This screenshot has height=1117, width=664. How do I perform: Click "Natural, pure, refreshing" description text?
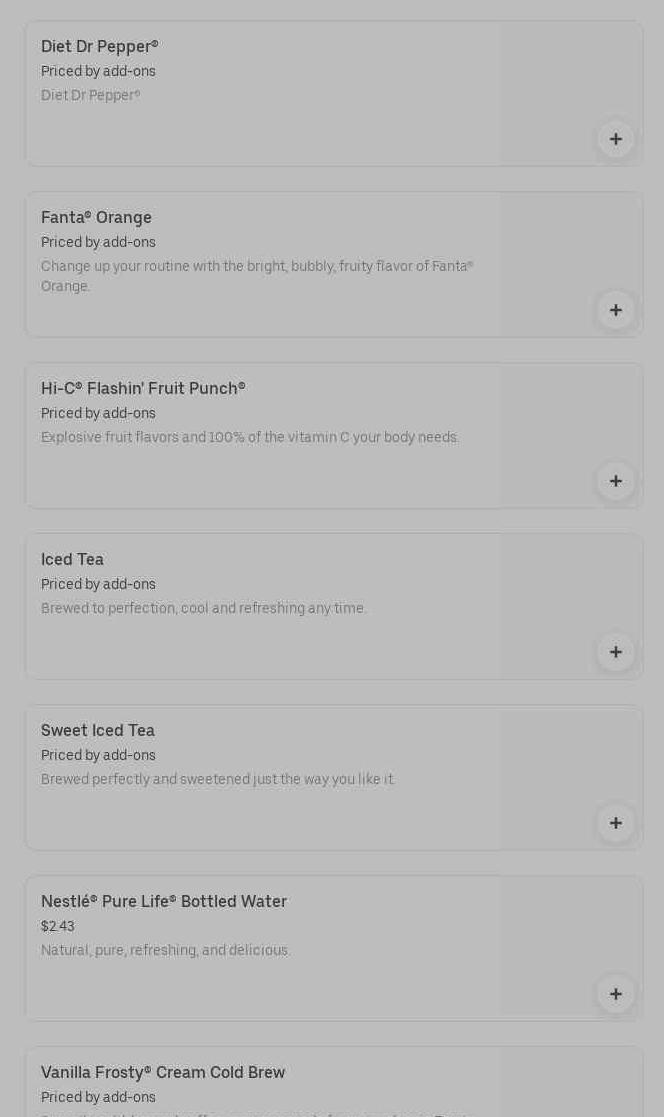click(x=166, y=951)
